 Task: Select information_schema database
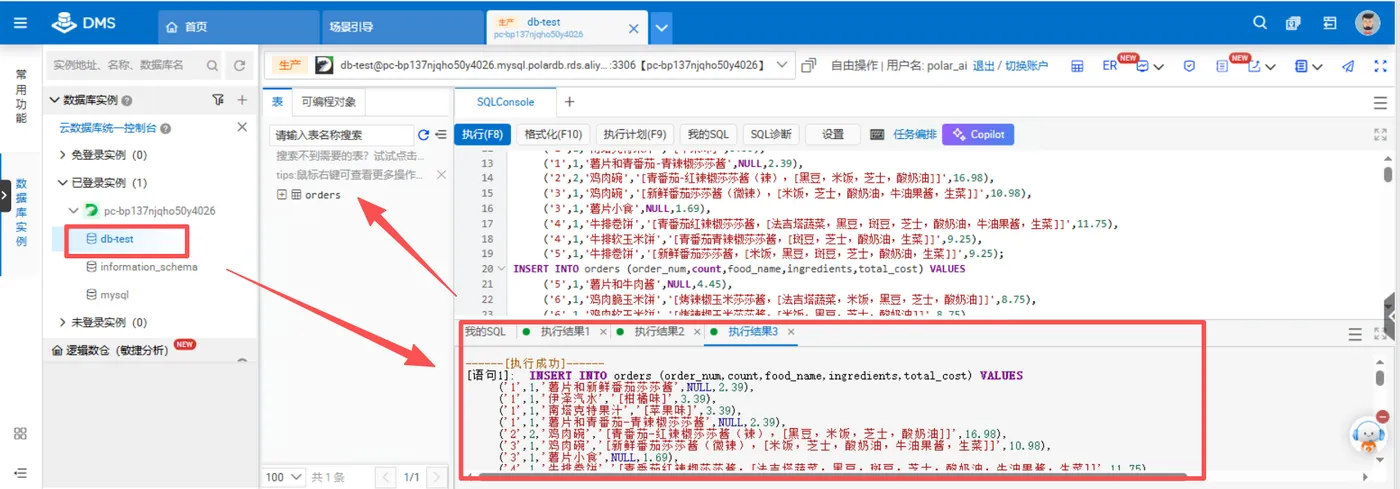click(149, 267)
